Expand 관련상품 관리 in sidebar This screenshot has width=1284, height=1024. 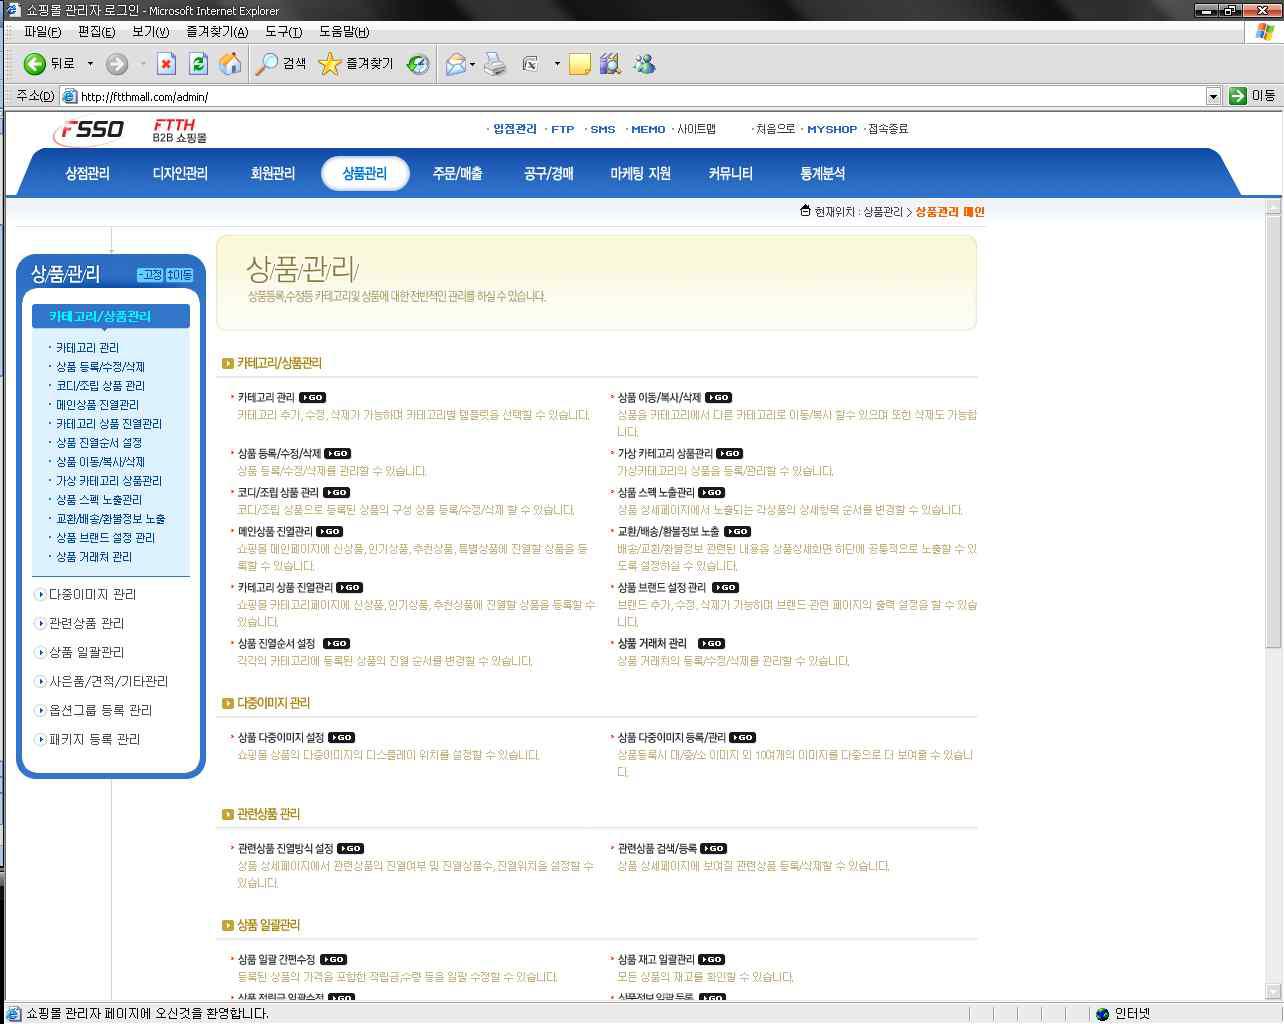pos(86,624)
